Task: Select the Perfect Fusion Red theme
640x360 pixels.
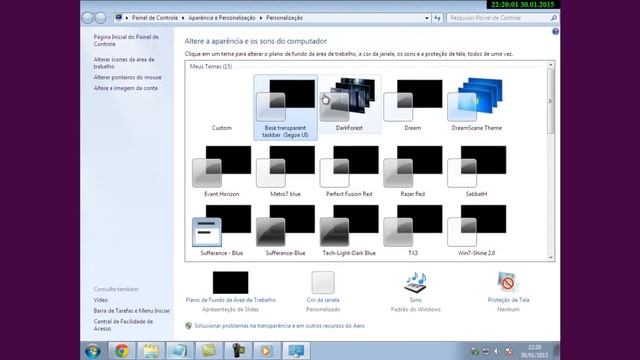Action: (x=349, y=171)
